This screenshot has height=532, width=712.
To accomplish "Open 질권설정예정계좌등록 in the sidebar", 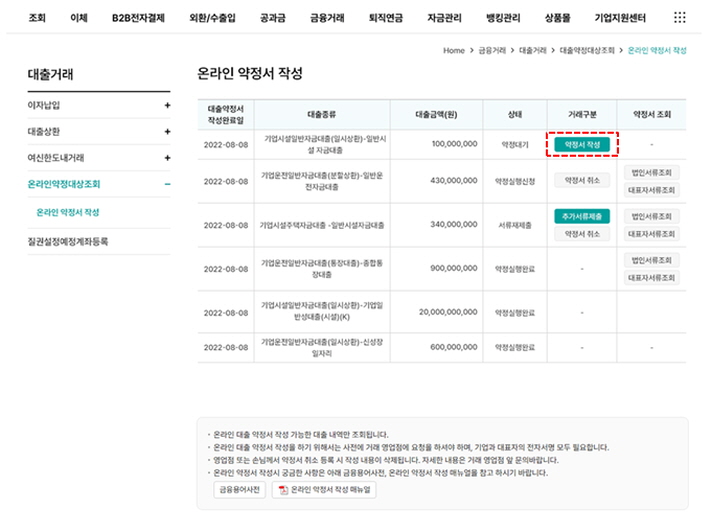I will (67, 241).
